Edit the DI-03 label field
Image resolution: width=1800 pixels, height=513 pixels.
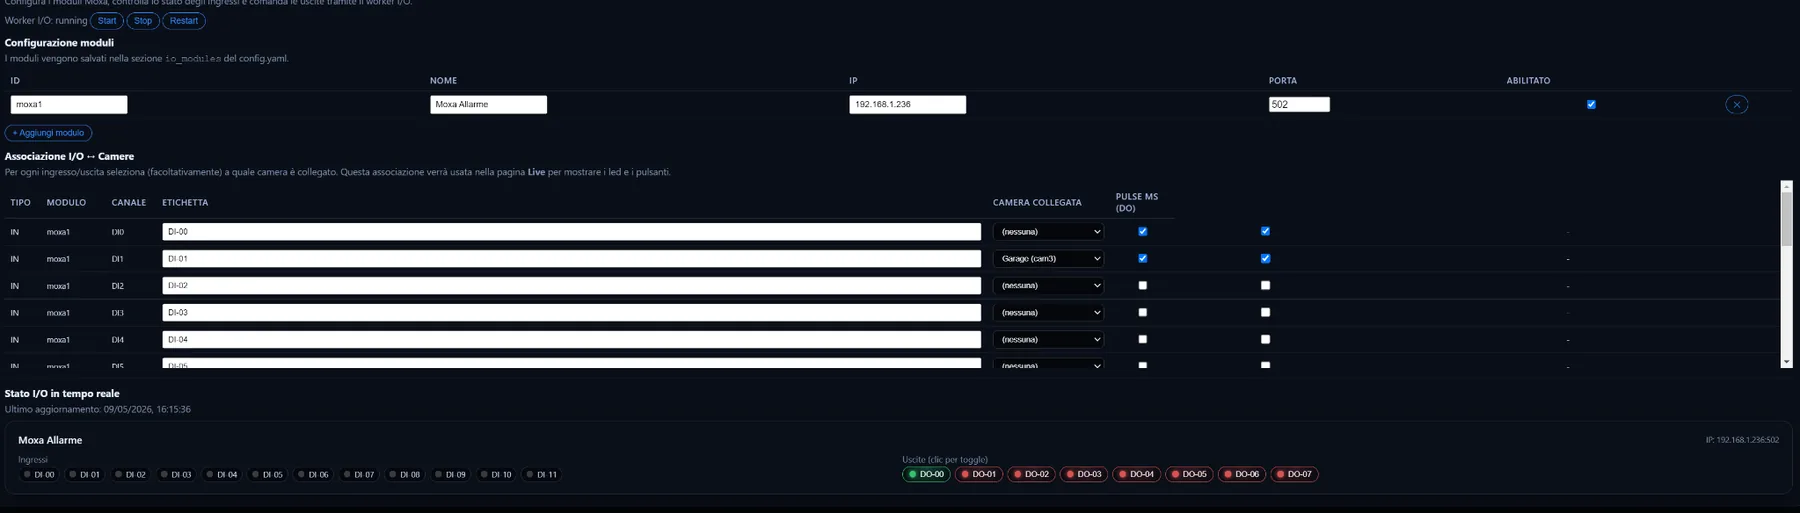(x=571, y=312)
